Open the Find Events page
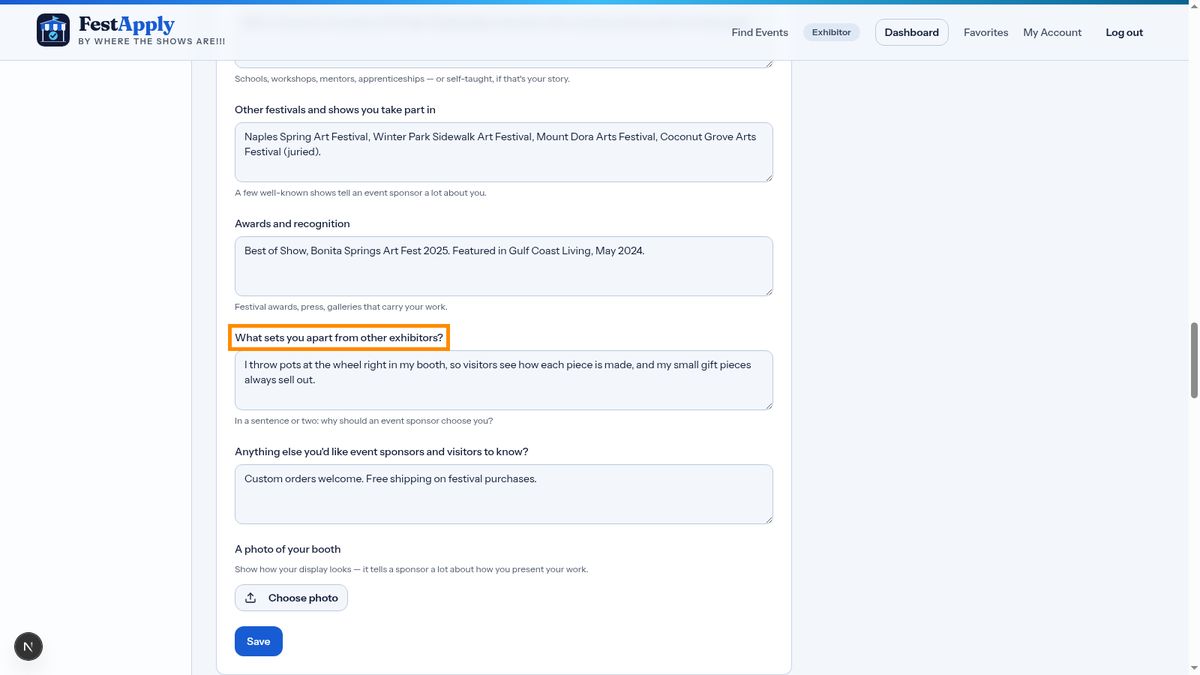Screen dimensions: 1200x675 click(760, 32)
